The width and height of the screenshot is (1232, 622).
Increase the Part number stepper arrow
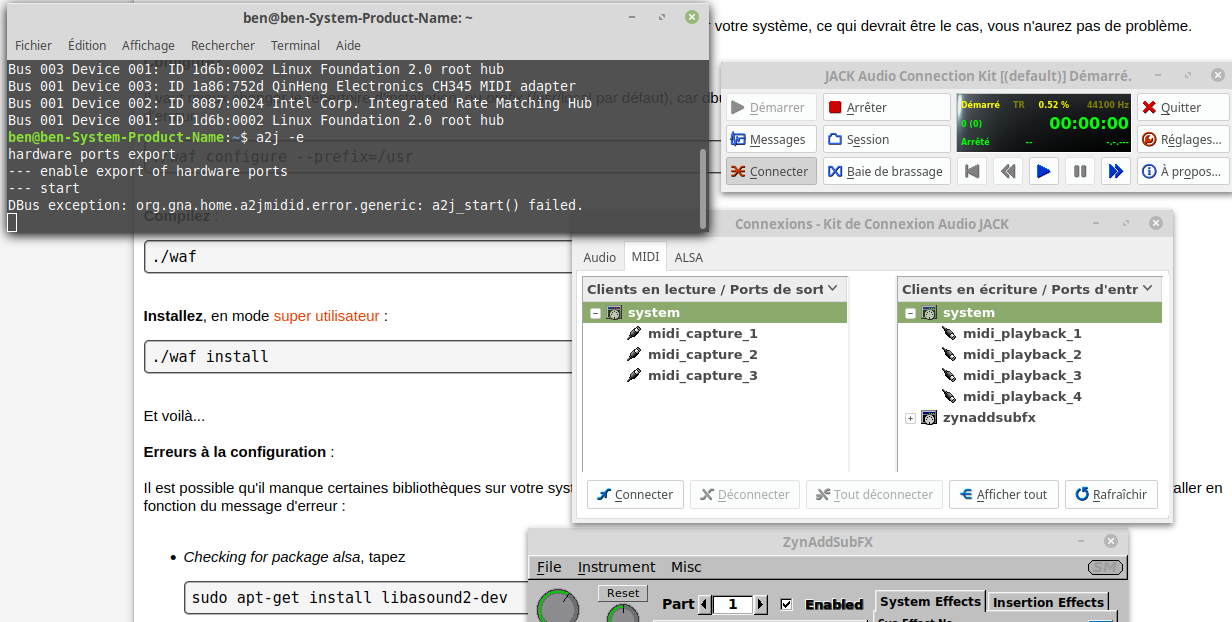click(761, 604)
